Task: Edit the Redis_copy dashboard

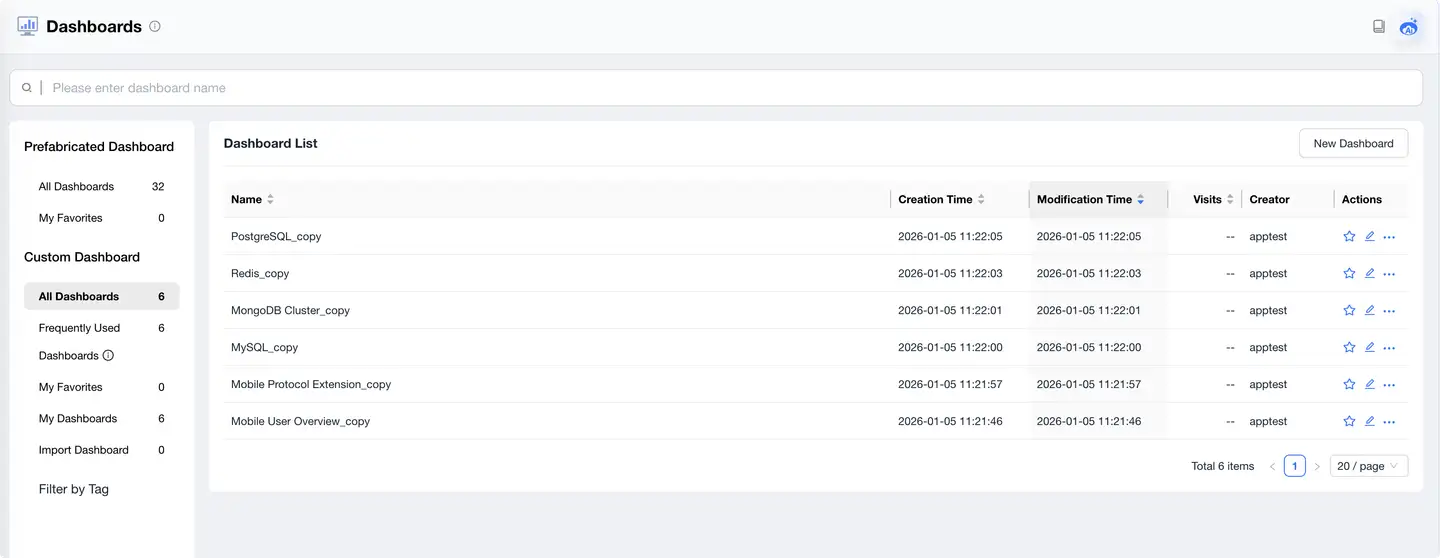Action: [x=1370, y=274]
